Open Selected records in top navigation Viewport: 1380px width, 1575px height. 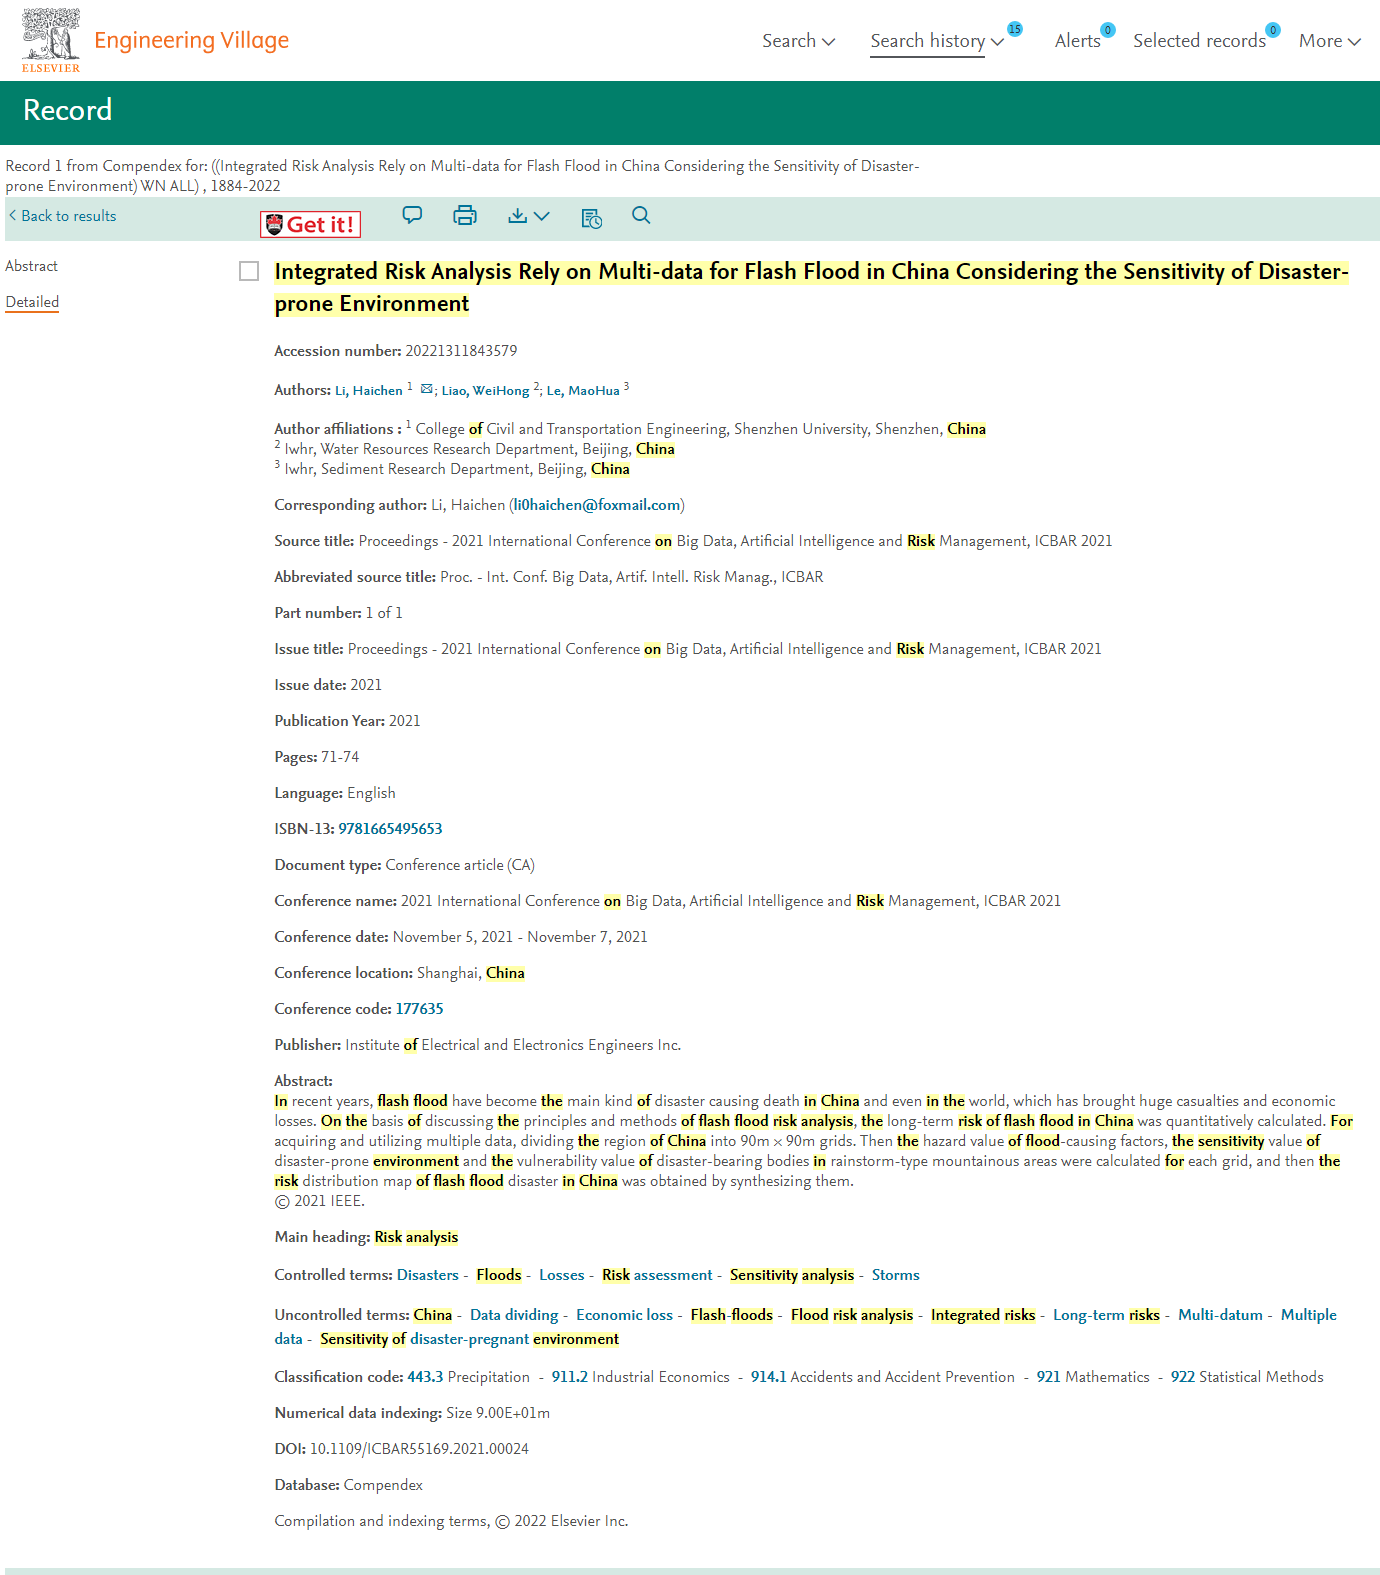tap(1199, 41)
